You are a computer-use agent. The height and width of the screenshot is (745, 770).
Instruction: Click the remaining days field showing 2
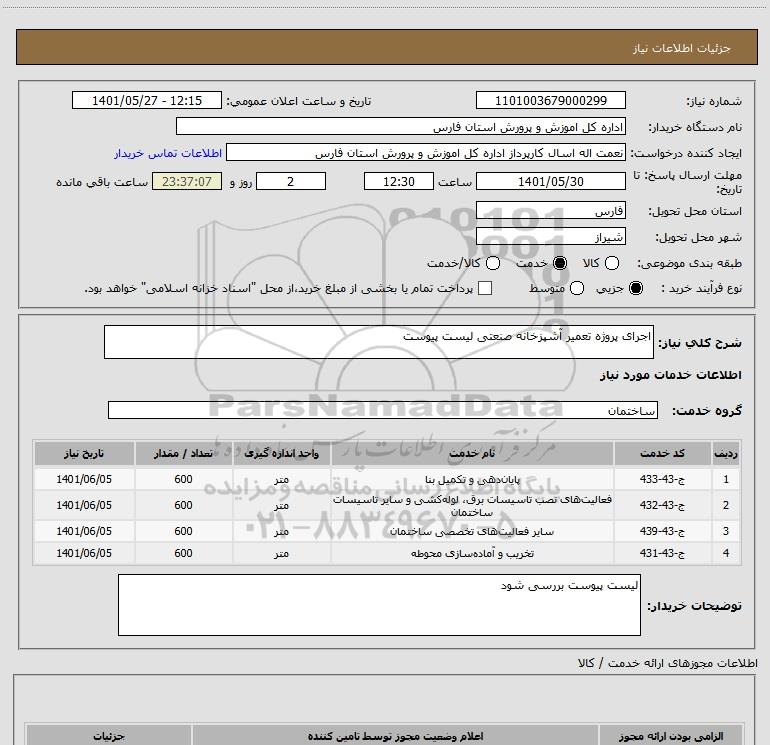tap(291, 182)
